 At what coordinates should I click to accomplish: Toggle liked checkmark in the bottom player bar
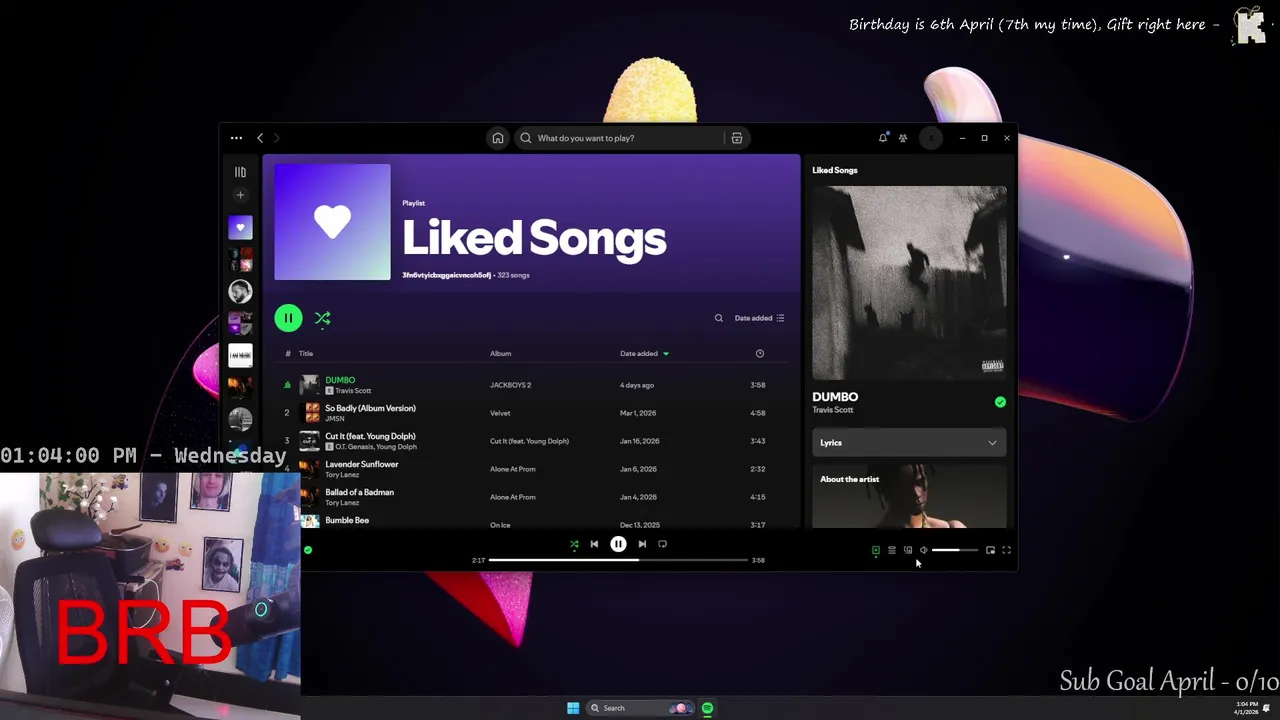pos(308,550)
